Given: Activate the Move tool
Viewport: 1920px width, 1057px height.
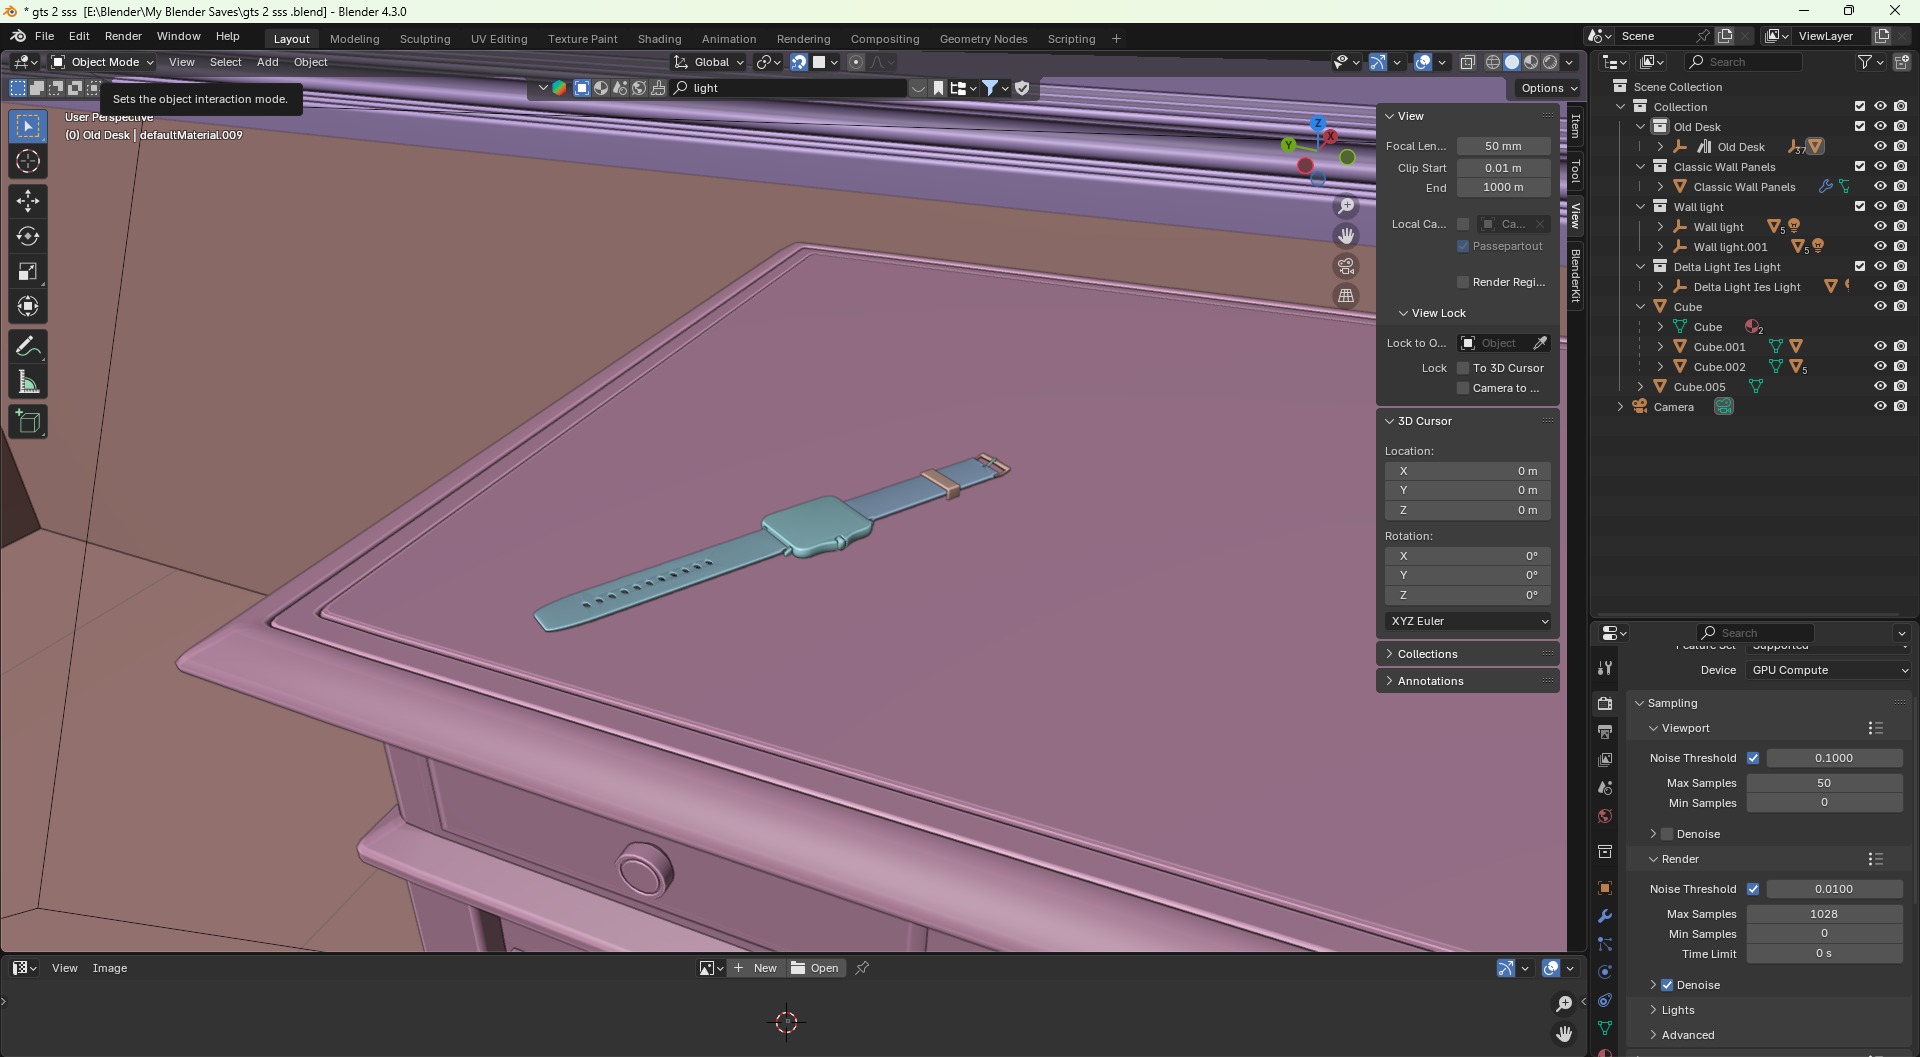Looking at the screenshot, I should [28, 201].
